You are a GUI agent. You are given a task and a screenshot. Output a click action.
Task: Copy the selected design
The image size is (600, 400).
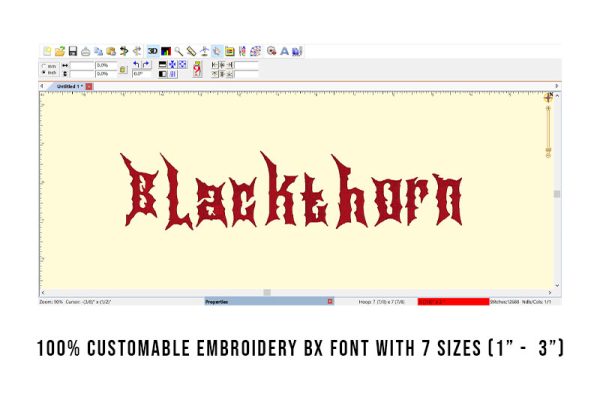(98, 51)
